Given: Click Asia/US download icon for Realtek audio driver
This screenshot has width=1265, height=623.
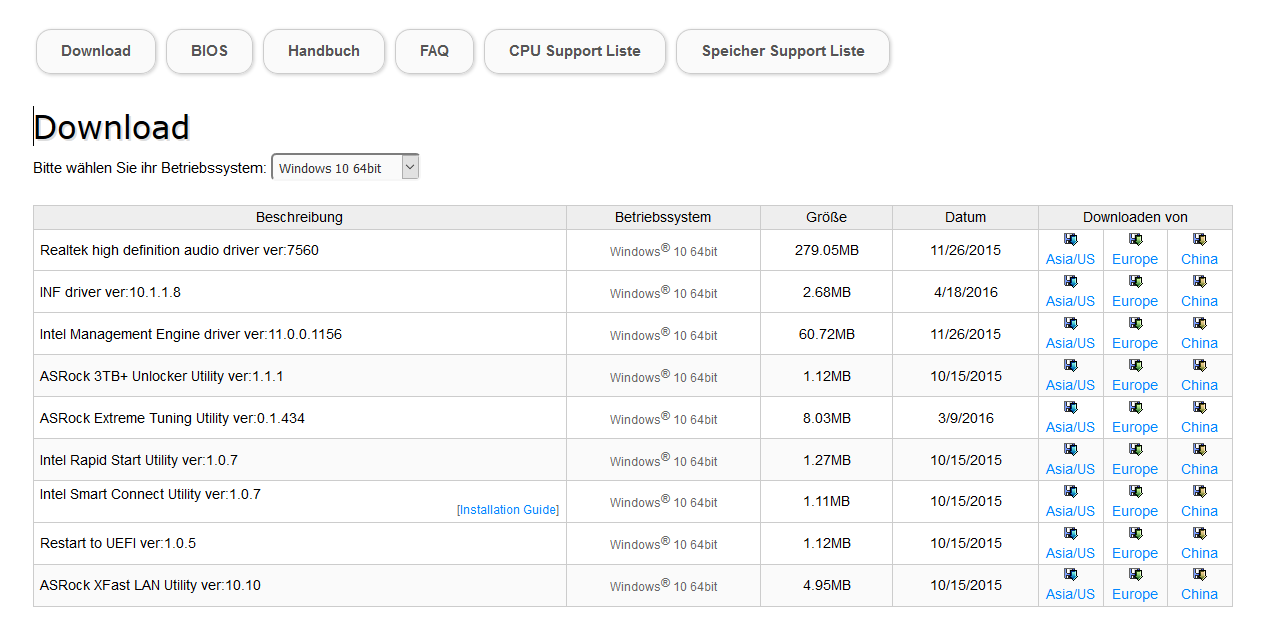Looking at the screenshot, I should click(1070, 240).
